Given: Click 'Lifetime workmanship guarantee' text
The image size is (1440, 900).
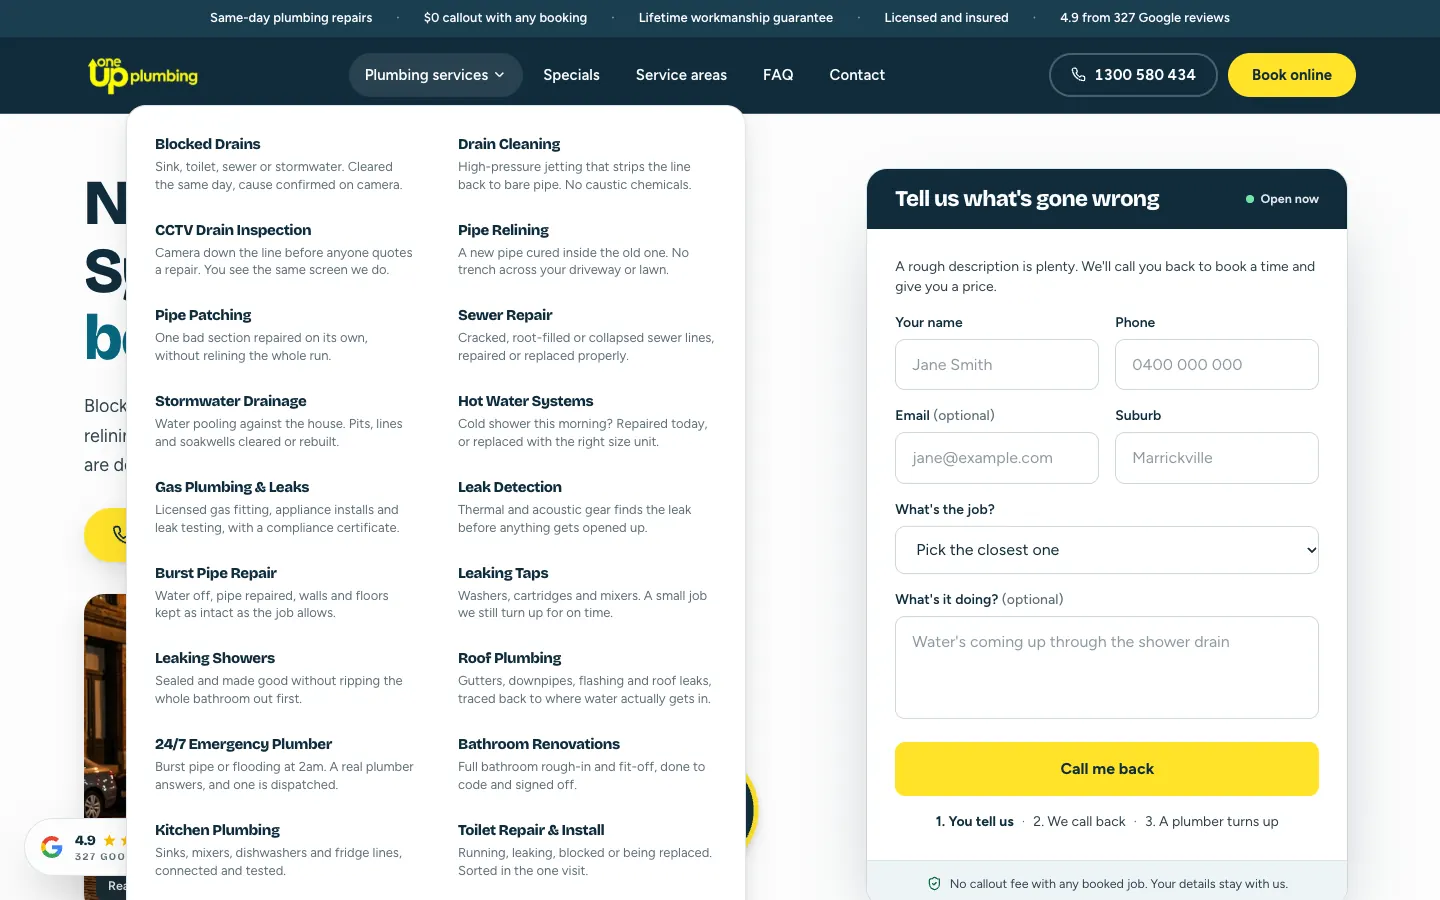Looking at the screenshot, I should 736,18.
